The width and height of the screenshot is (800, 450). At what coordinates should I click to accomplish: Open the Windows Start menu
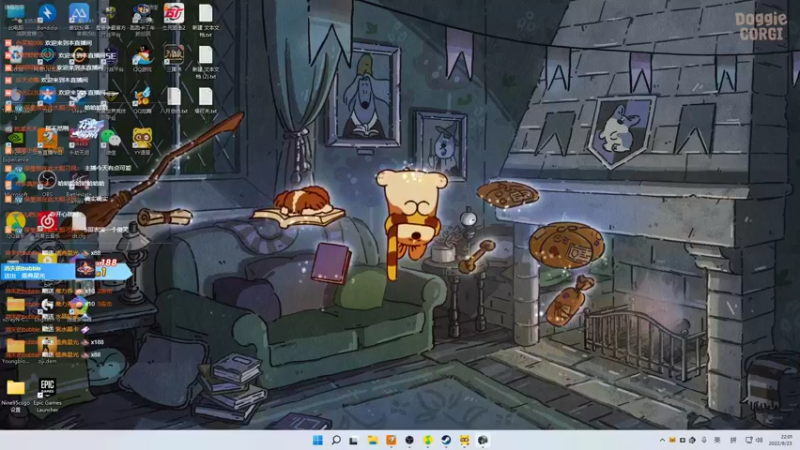point(317,440)
